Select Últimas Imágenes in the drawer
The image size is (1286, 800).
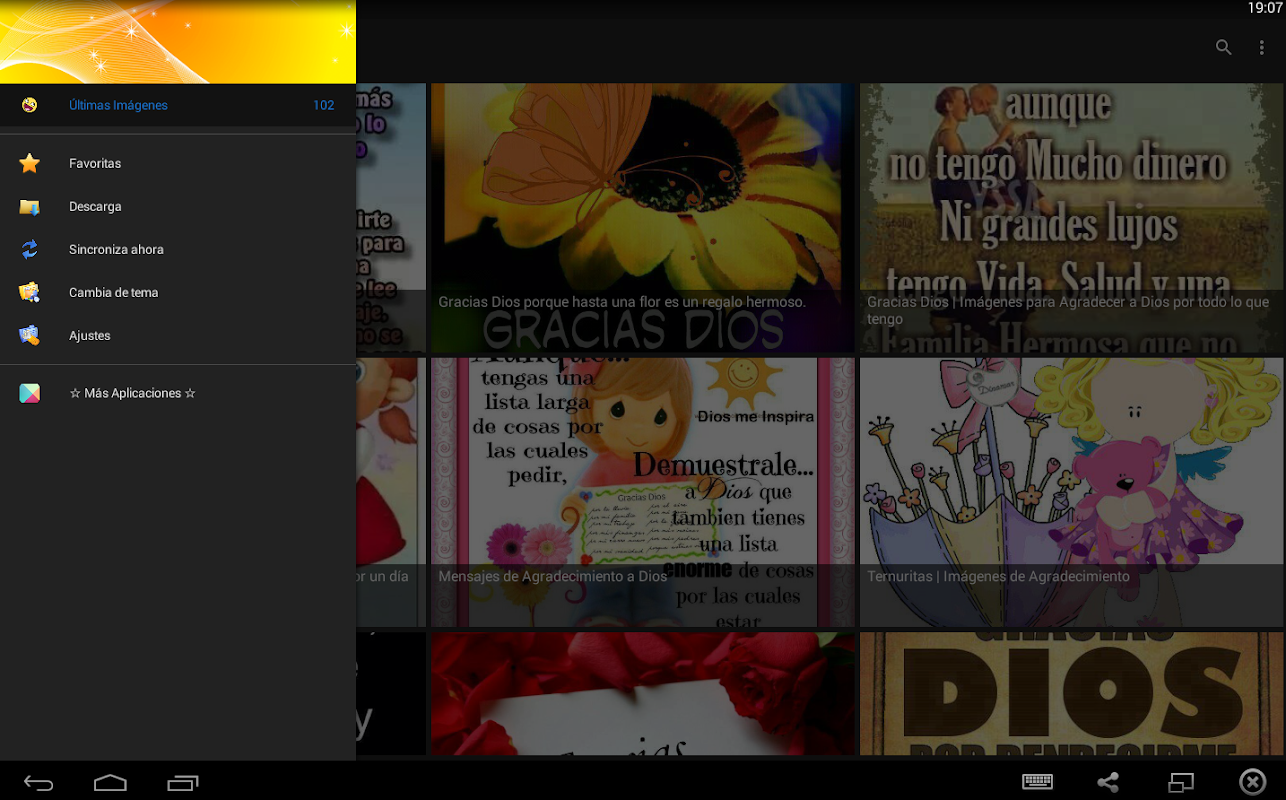coord(178,105)
